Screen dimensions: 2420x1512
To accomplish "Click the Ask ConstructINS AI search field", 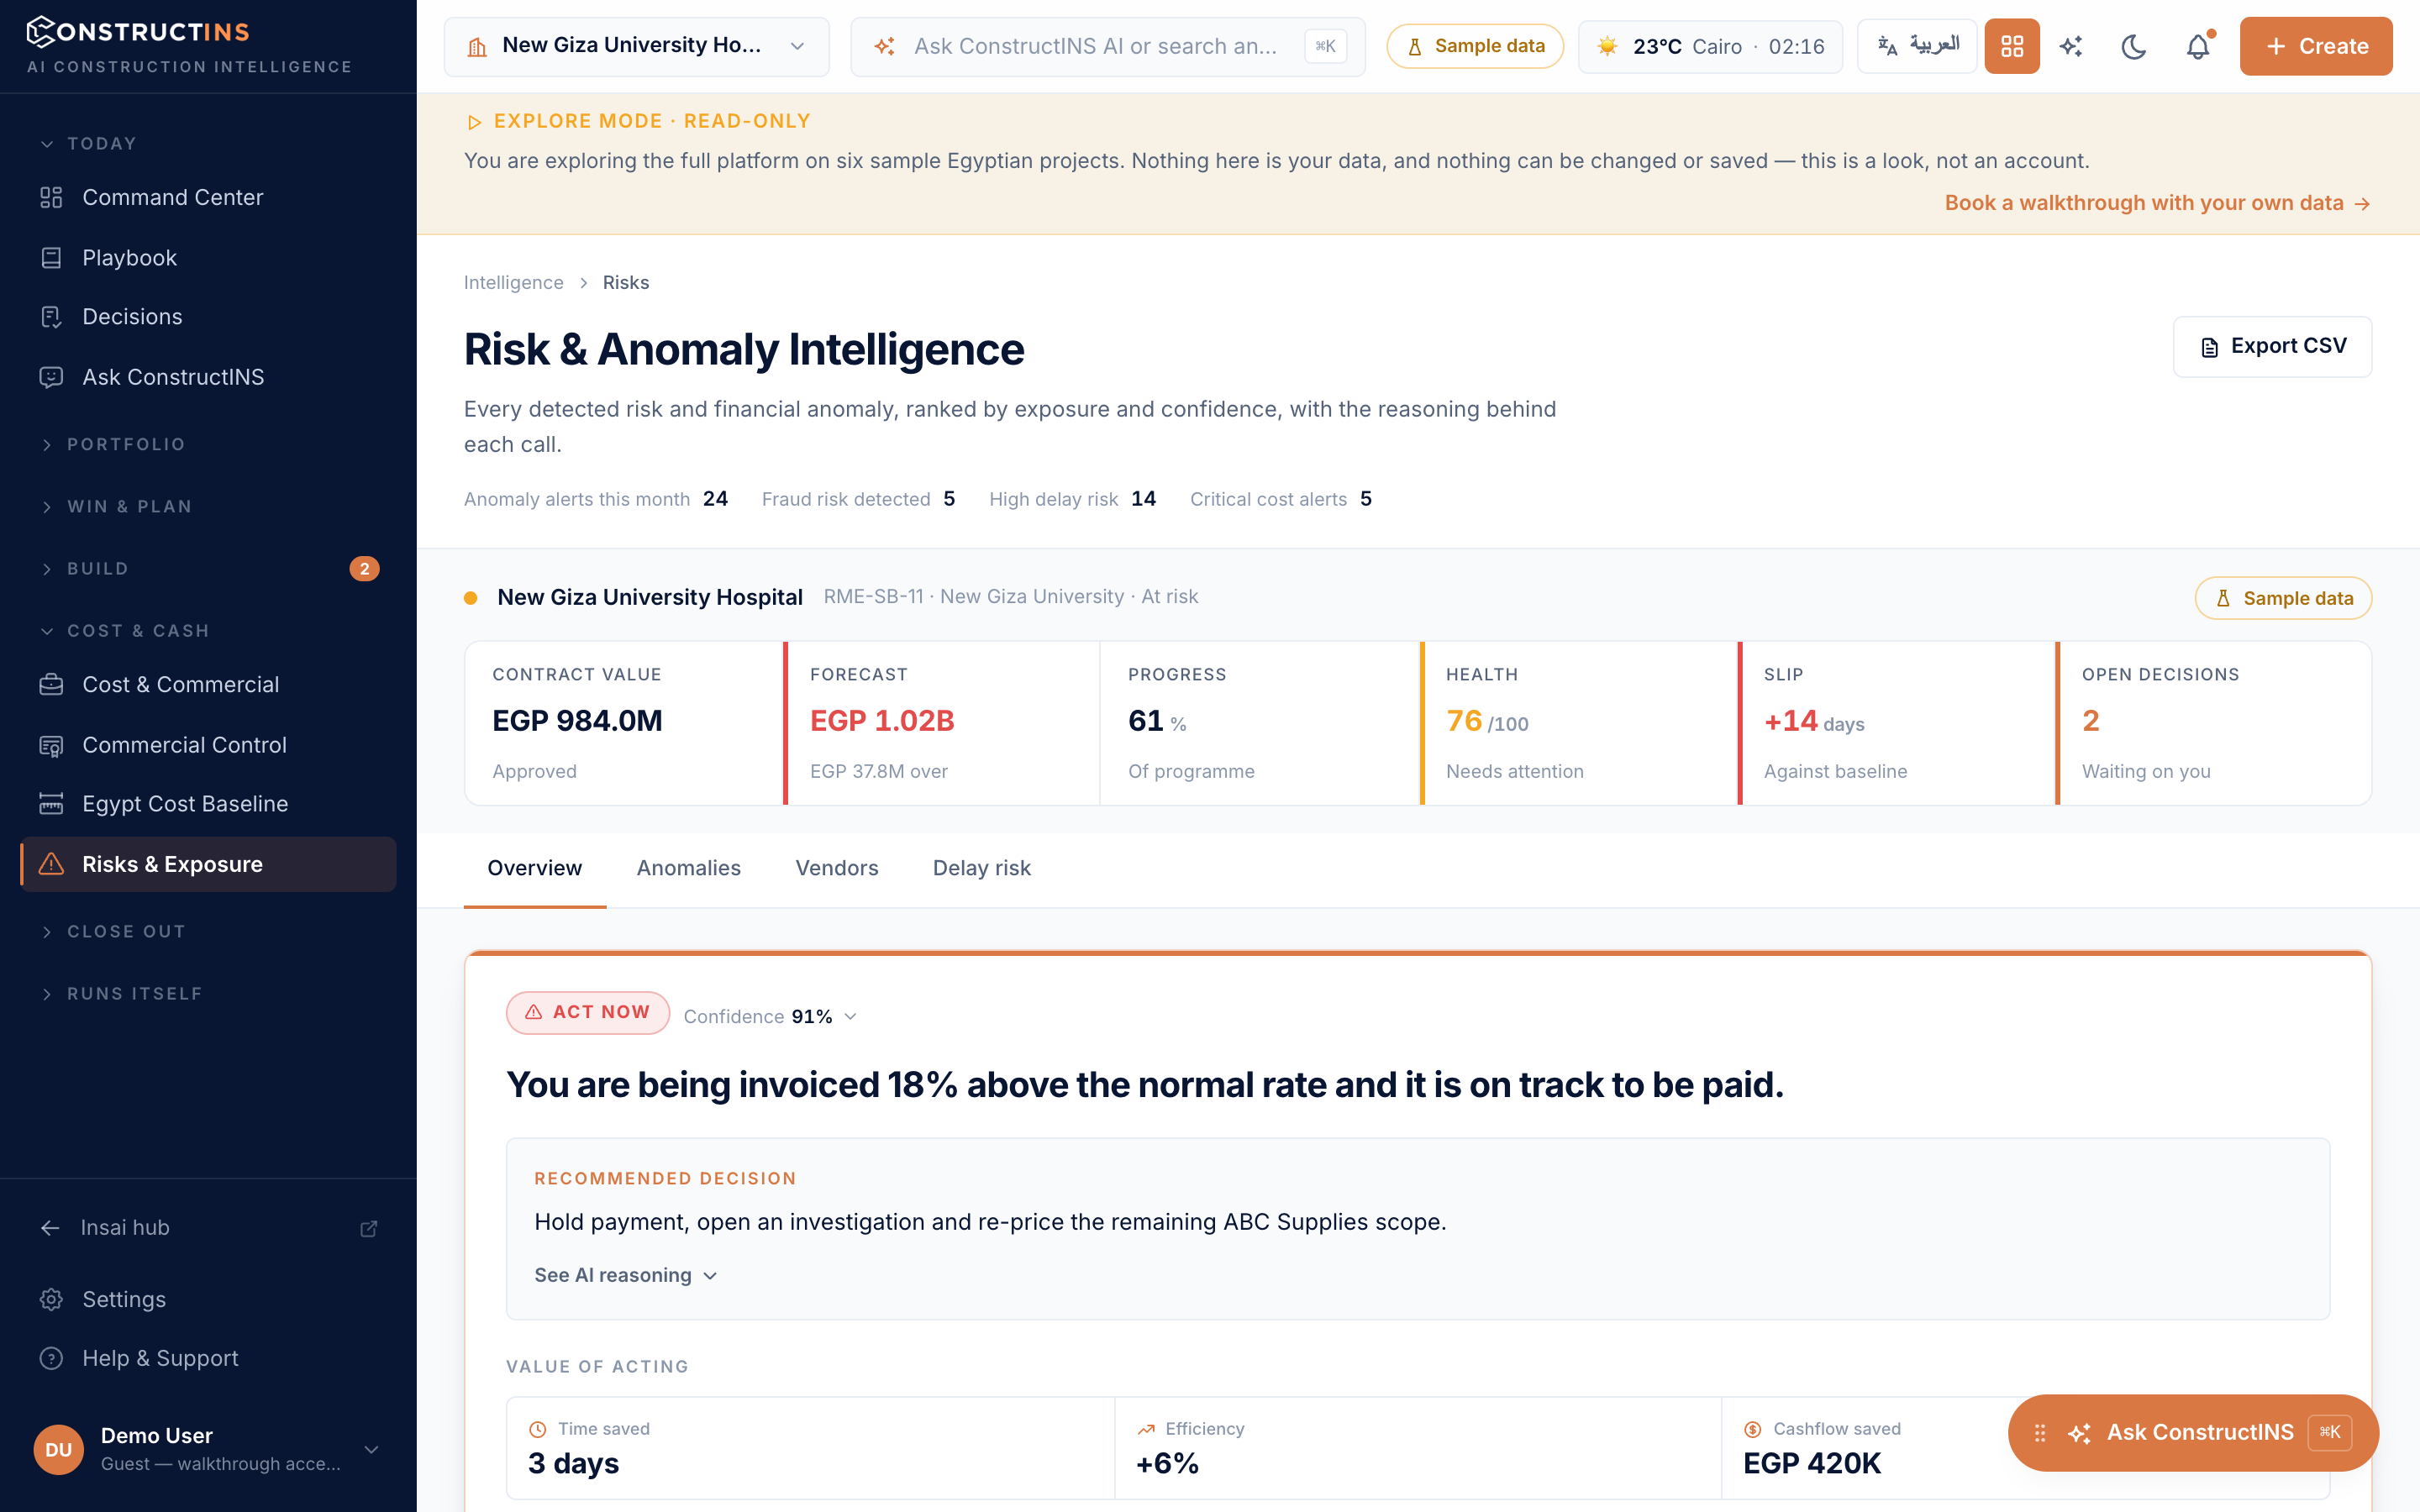I will (1107, 46).
